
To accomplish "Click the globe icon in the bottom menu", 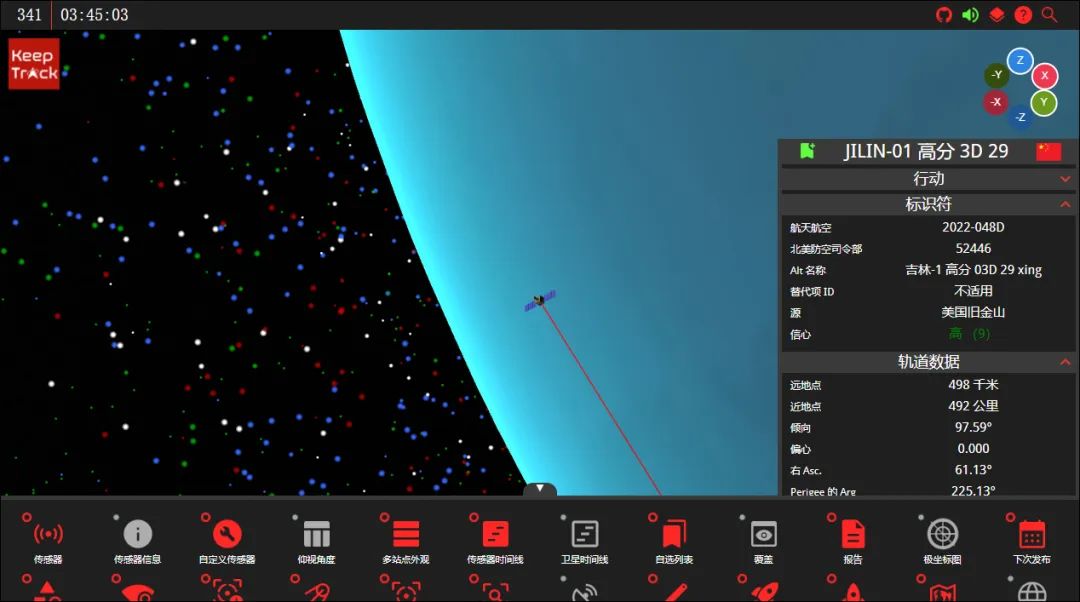I will (1032, 592).
